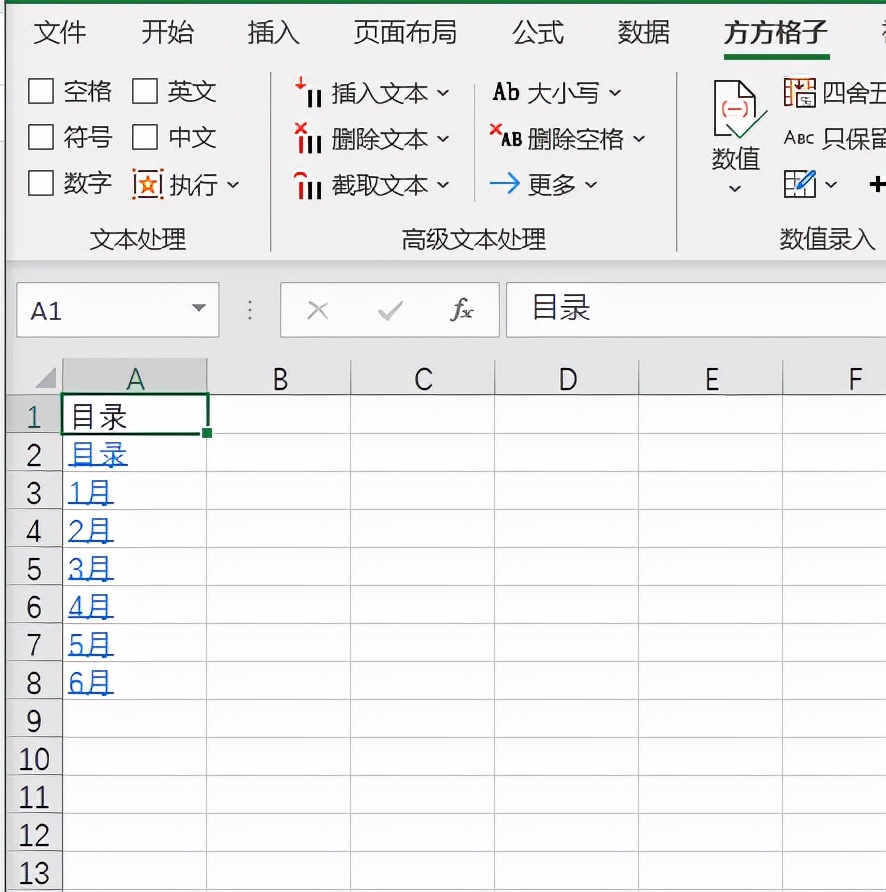The image size is (886, 892).
Task: Follow the 1月 hyperlink
Action: click(89, 492)
